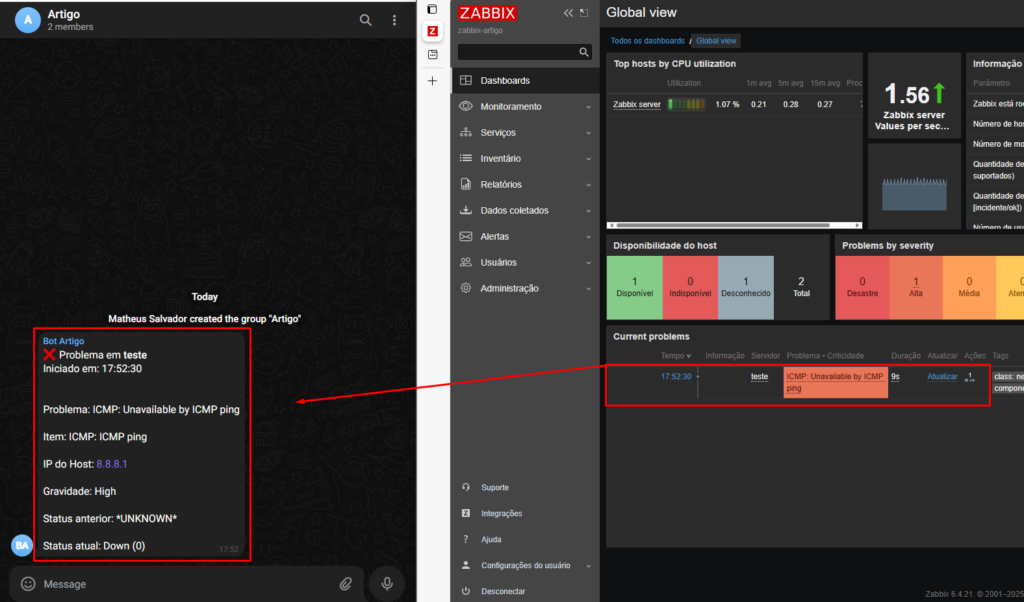1024x602 pixels.
Task: Open the 17:52:30 problem time link
Action: click(676, 377)
